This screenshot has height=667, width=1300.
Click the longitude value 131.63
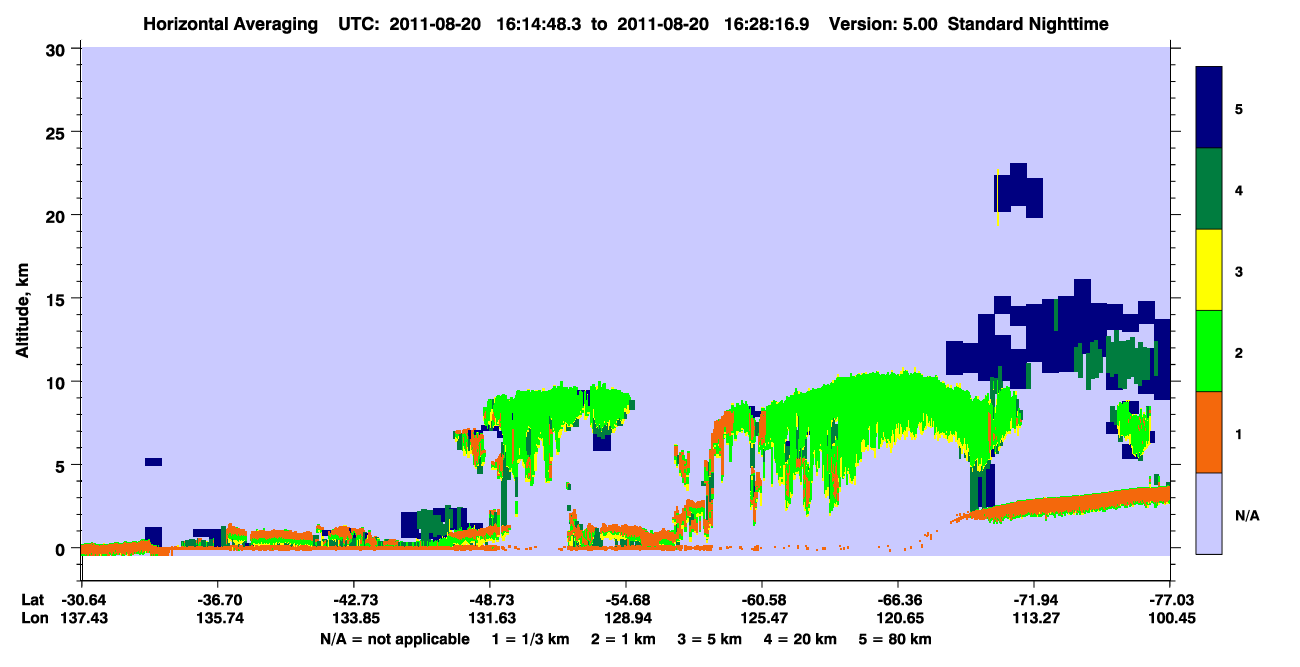[490, 619]
